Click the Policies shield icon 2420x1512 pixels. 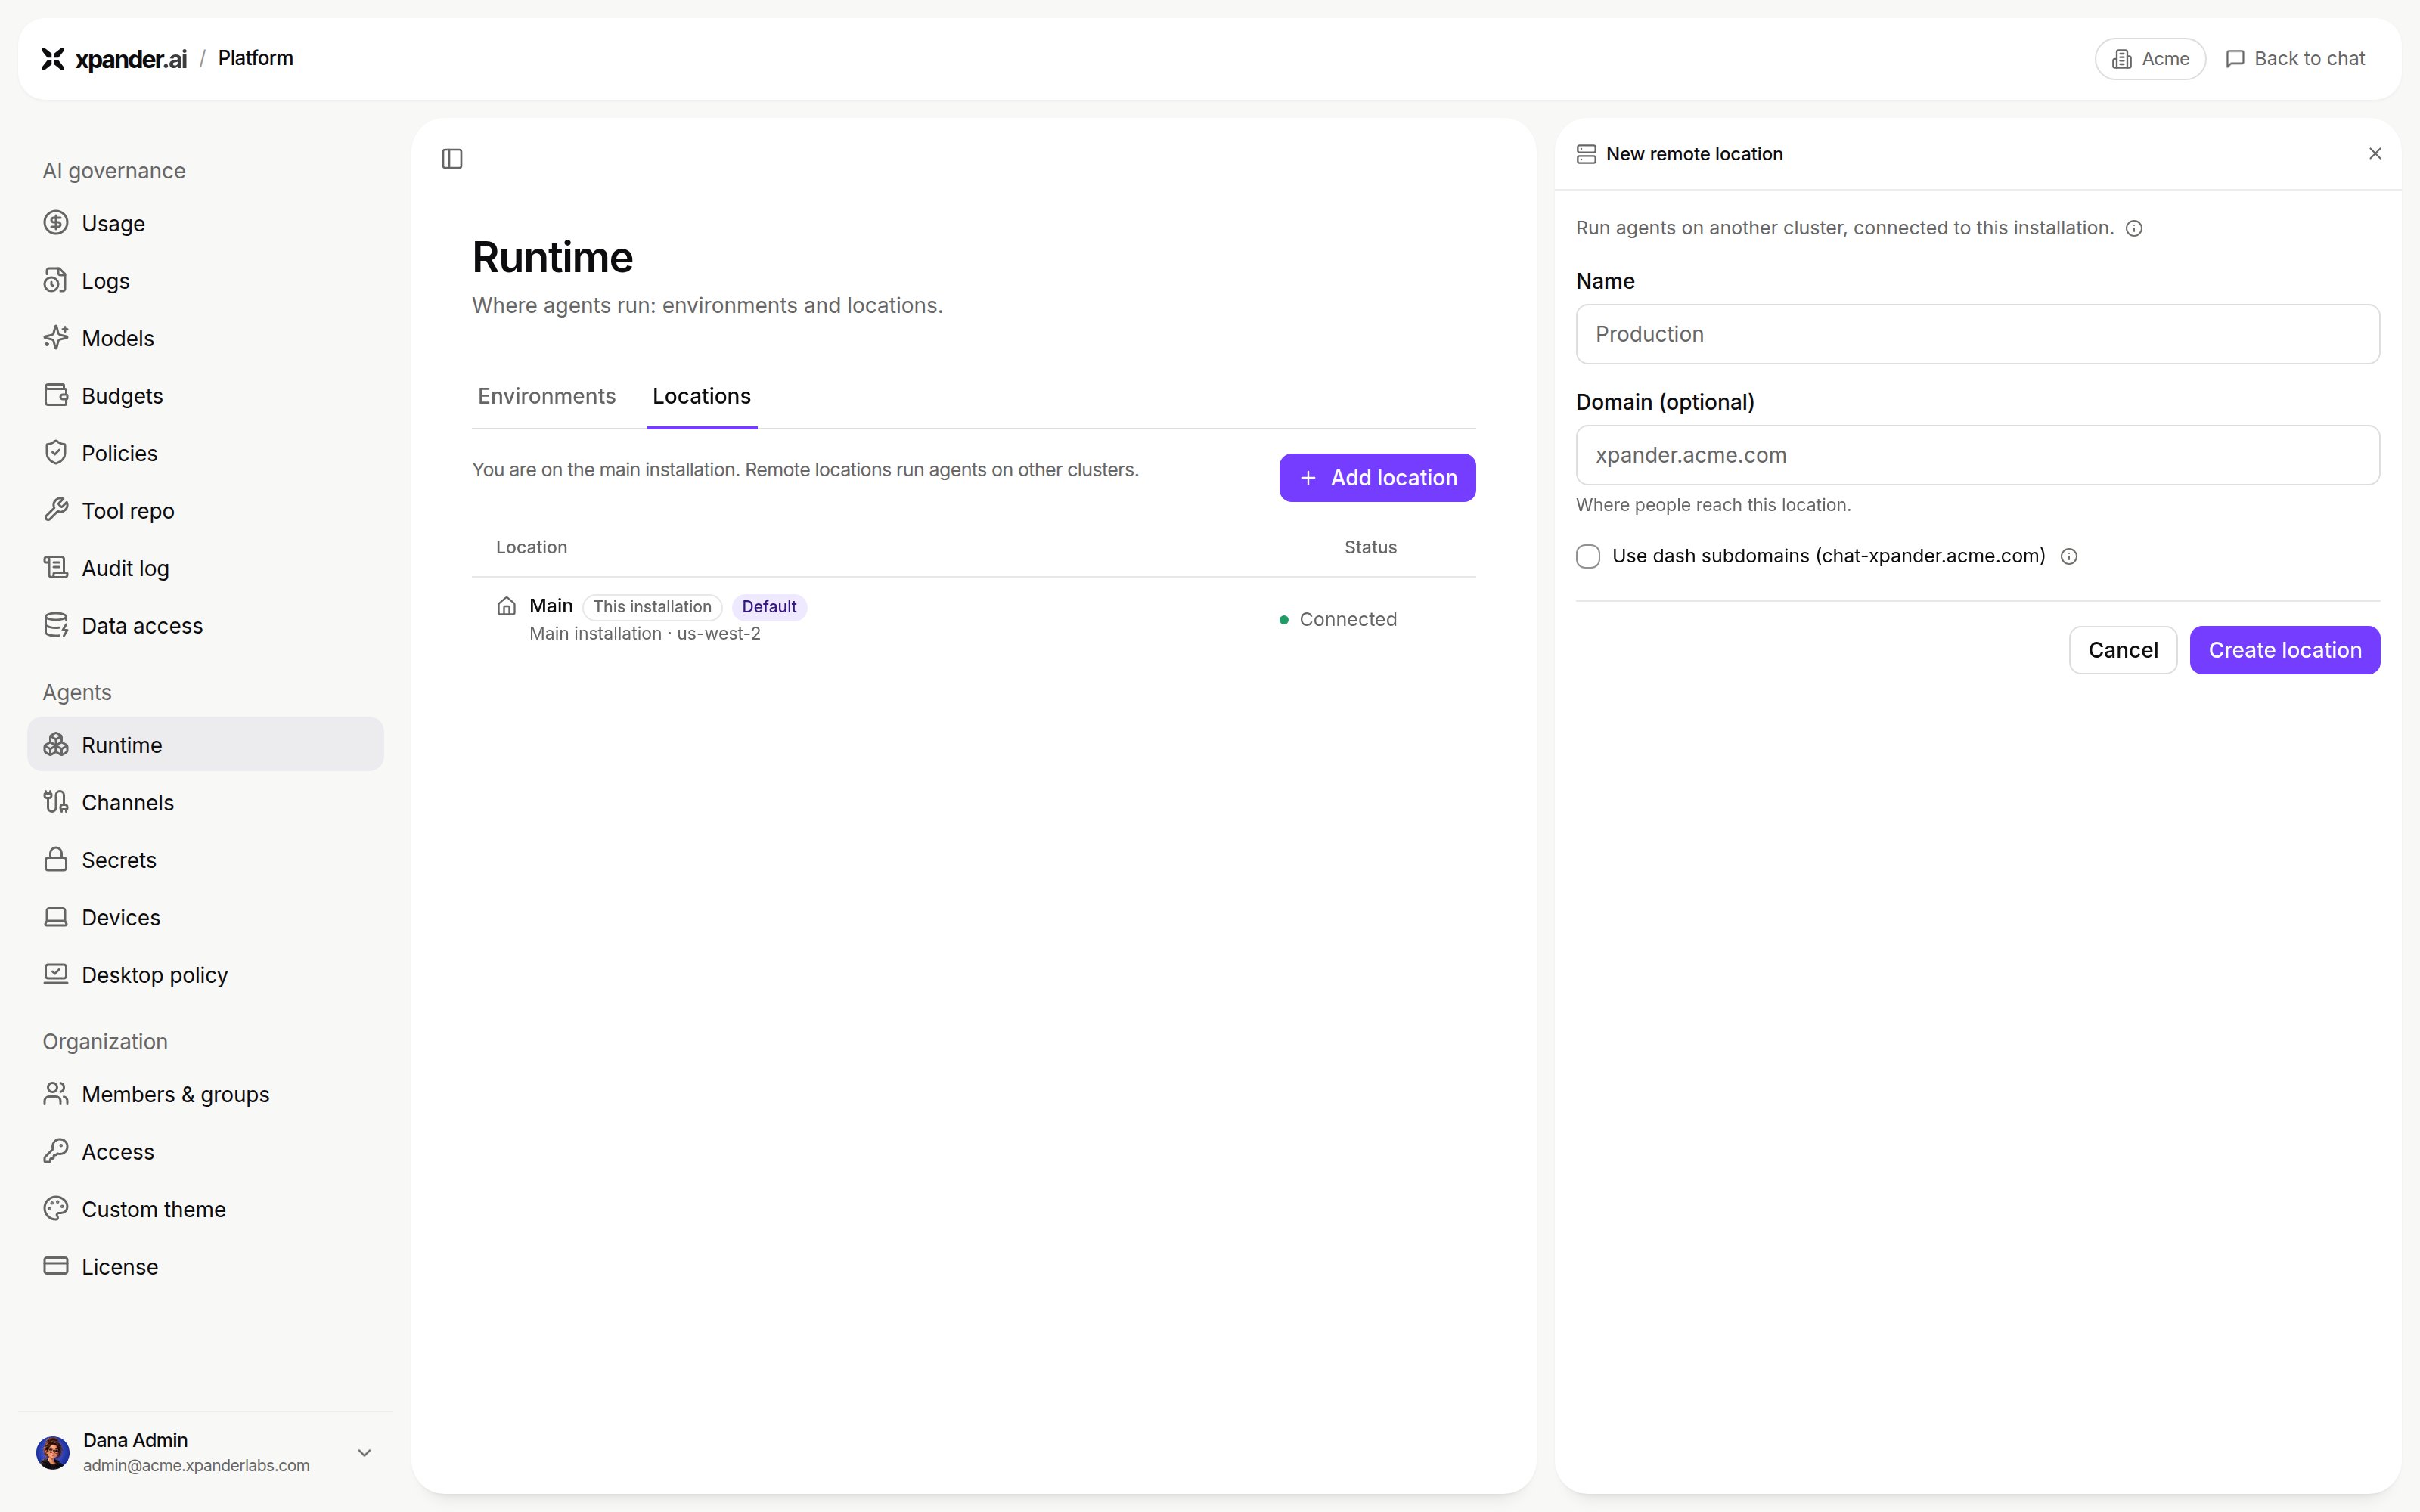[56, 453]
